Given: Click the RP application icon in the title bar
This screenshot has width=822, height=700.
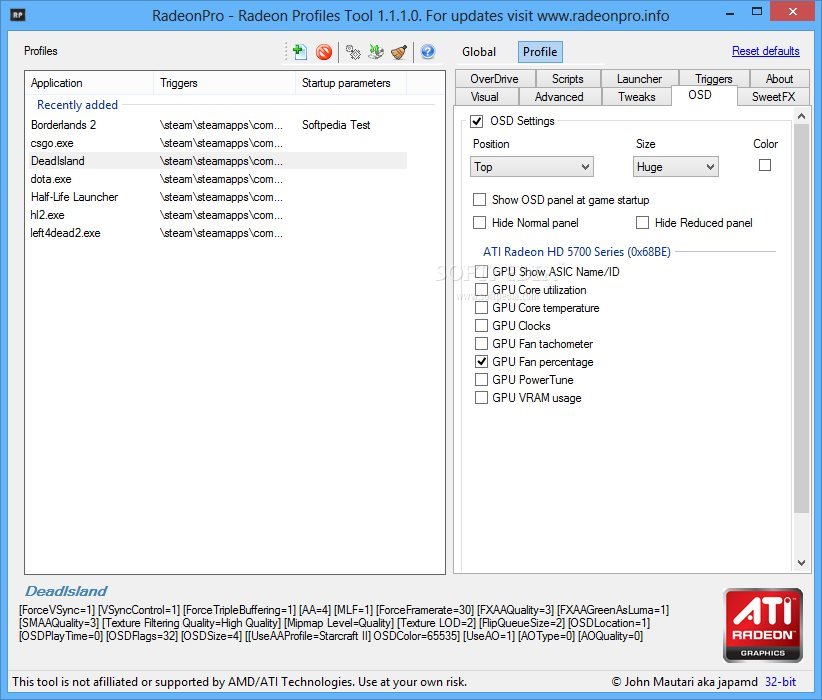Looking at the screenshot, I should [x=18, y=15].
